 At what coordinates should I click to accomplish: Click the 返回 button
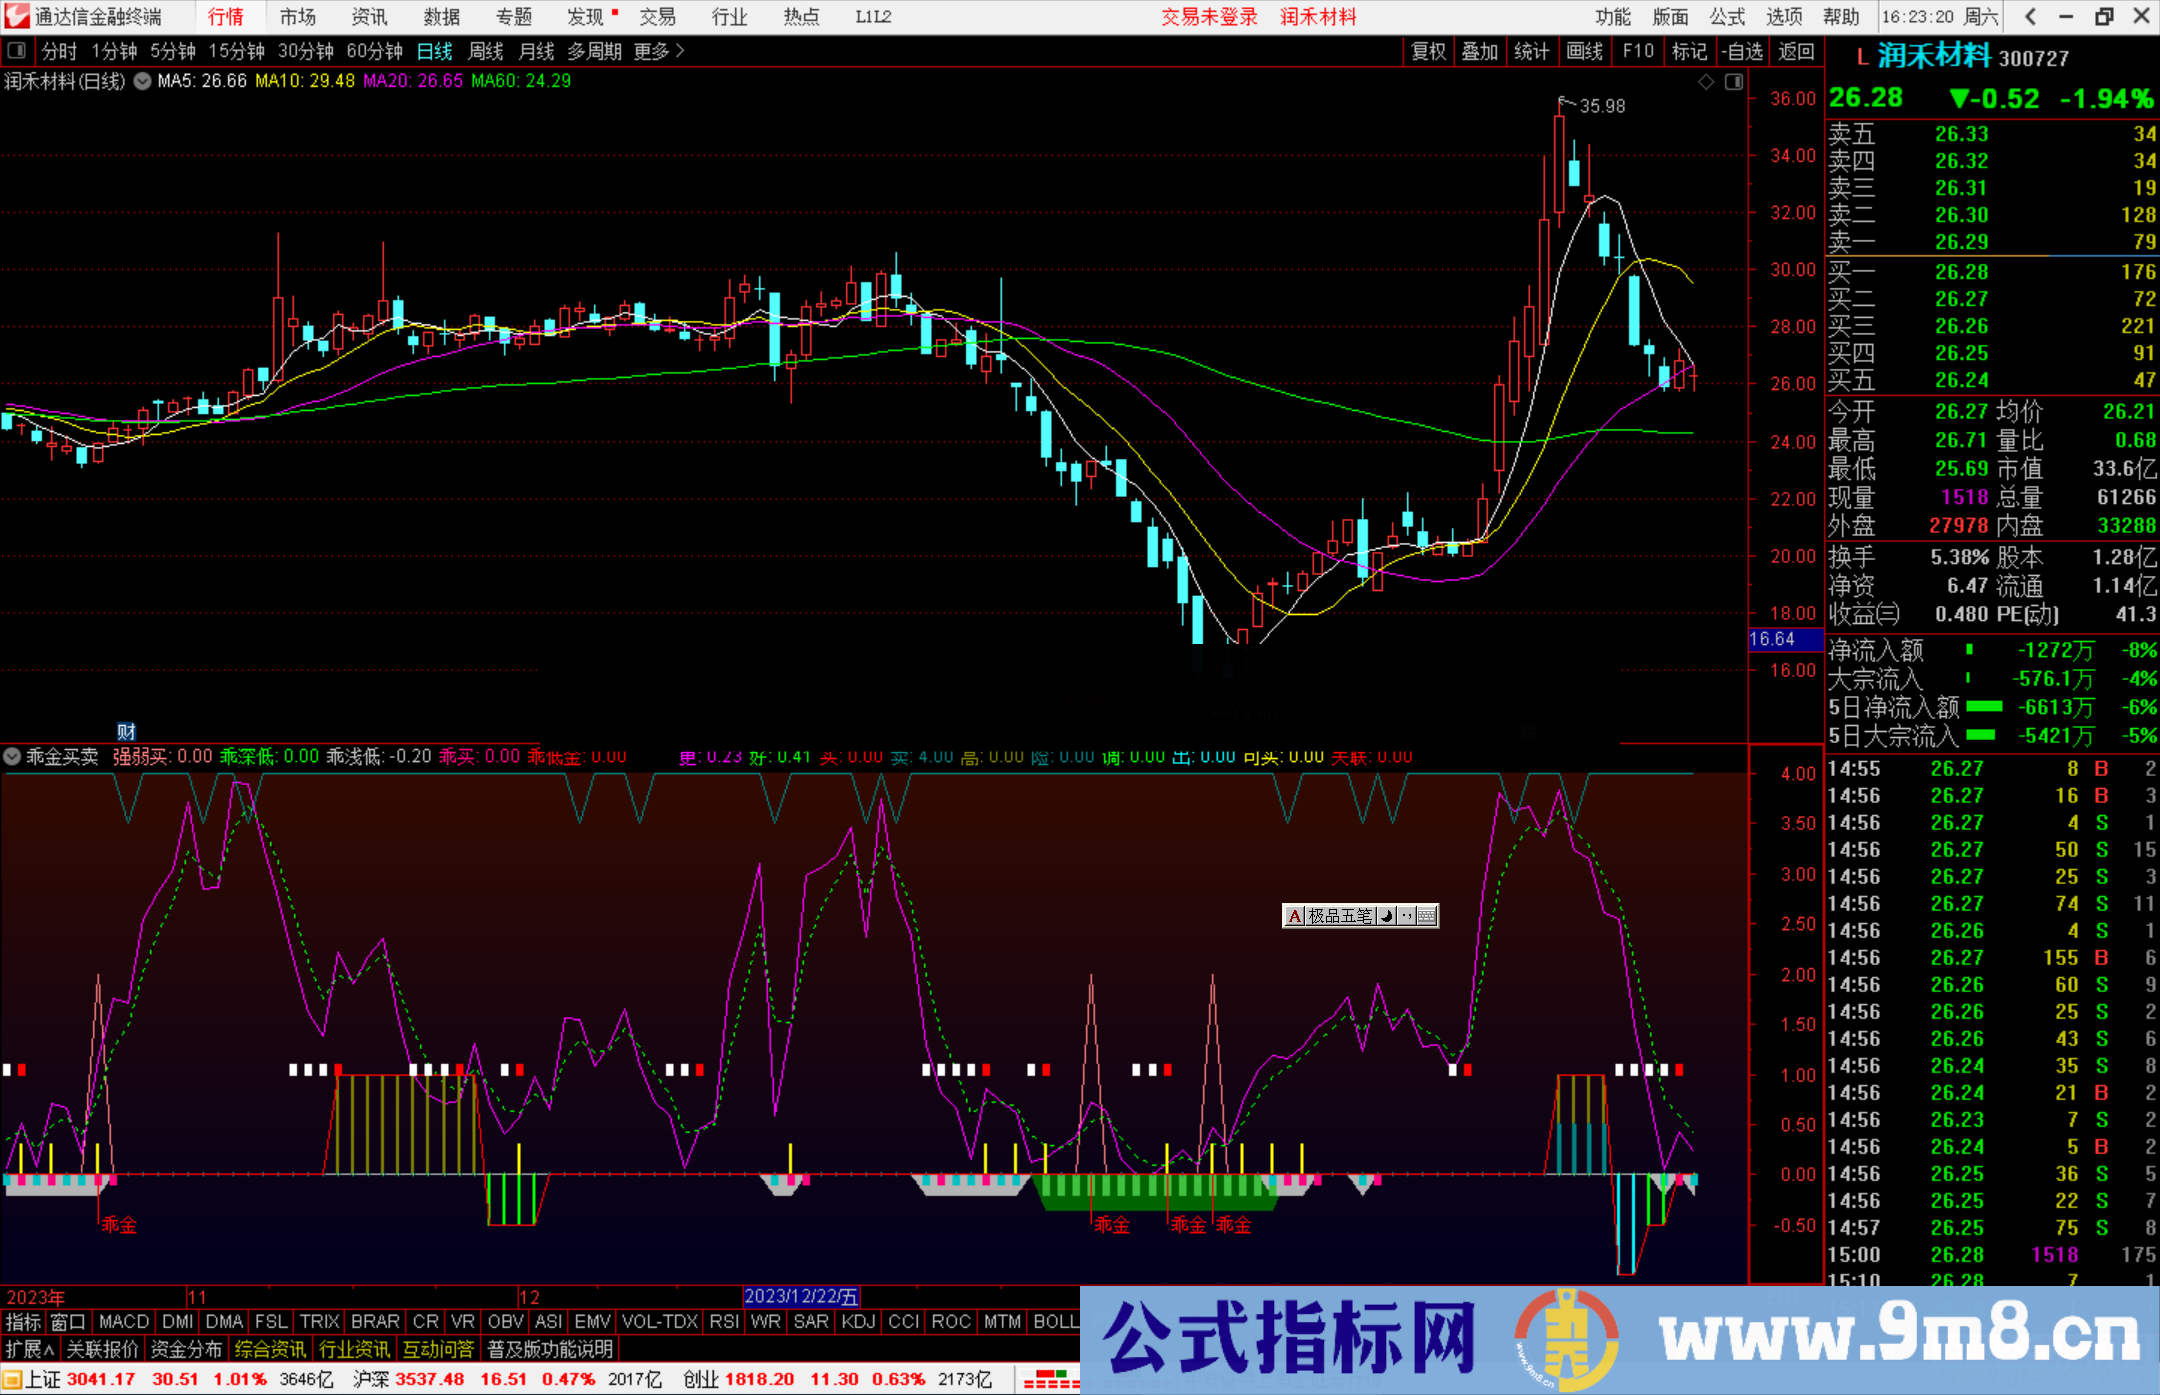[x=1796, y=51]
